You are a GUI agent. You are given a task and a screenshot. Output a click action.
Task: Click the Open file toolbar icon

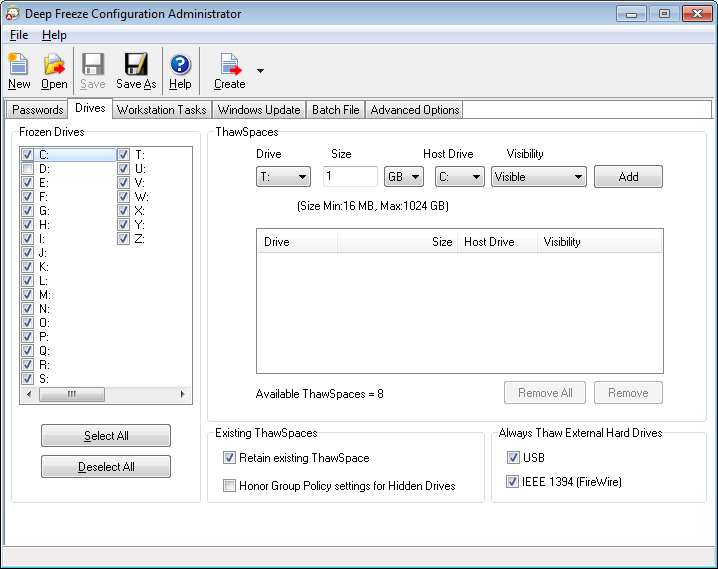coord(54,71)
